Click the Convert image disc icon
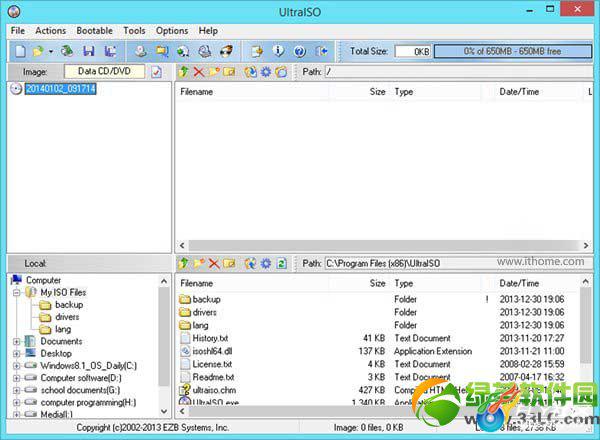This screenshot has height=440, width=600. pyautogui.click(x=183, y=51)
